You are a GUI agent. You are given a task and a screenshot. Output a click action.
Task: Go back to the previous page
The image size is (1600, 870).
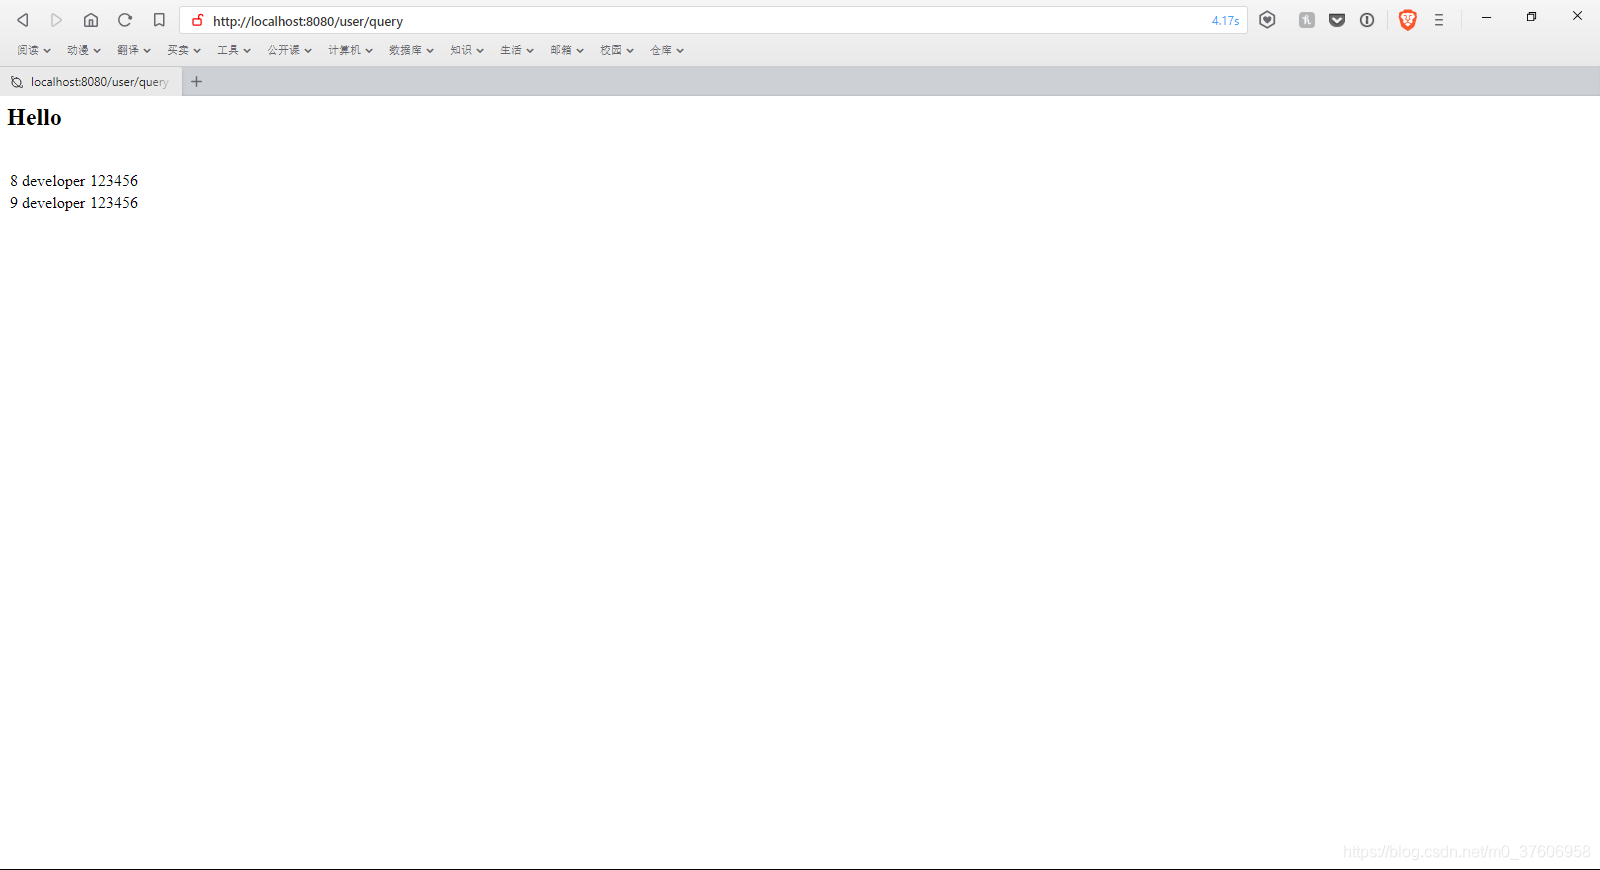point(23,20)
